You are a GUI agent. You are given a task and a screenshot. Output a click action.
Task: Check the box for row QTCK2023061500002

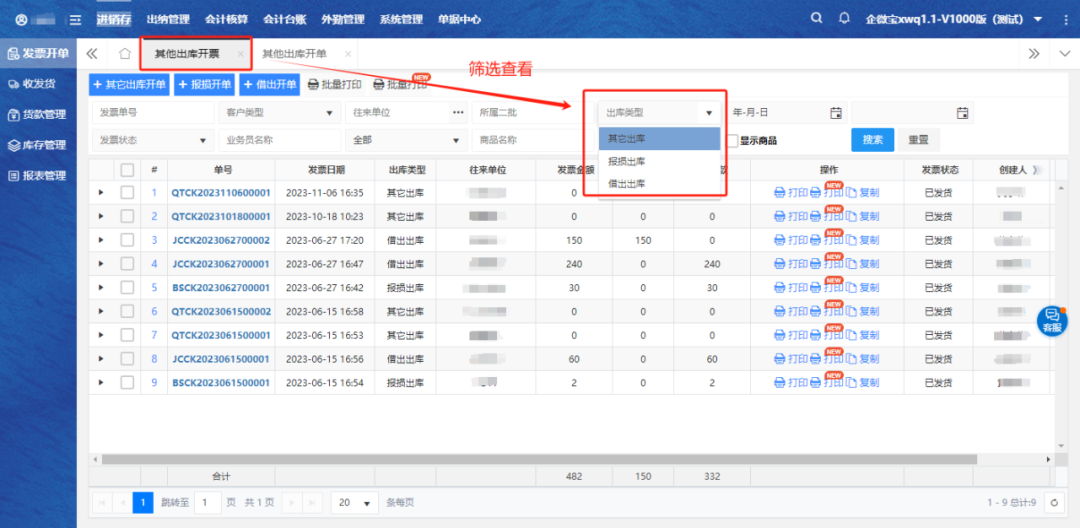coord(127,311)
